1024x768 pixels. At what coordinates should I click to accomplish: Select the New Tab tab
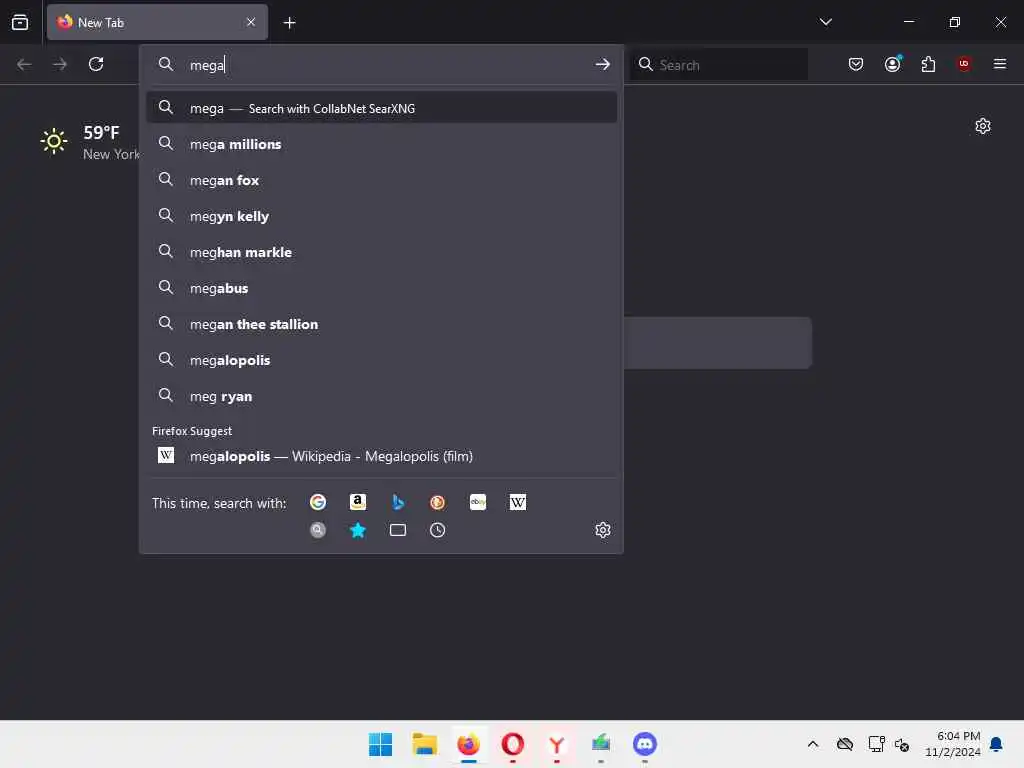coord(157,22)
